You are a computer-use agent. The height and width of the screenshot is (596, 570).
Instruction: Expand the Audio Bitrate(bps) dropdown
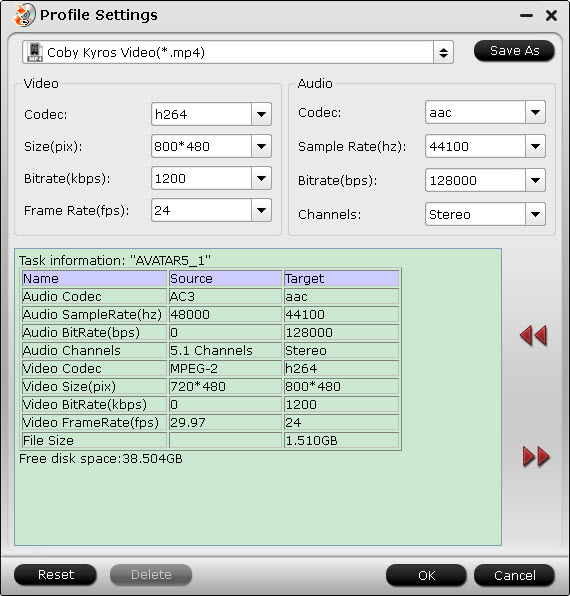pyautogui.click(x=535, y=180)
